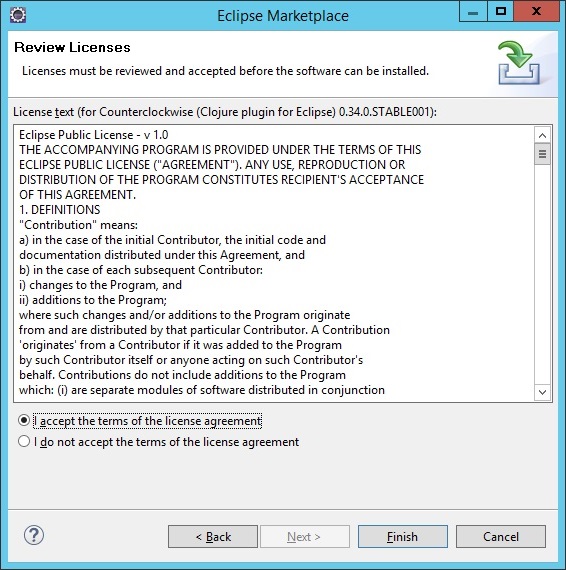This screenshot has height=570, width=566.
Task: Click the 'Review Licenses' heading
Action: (72, 47)
